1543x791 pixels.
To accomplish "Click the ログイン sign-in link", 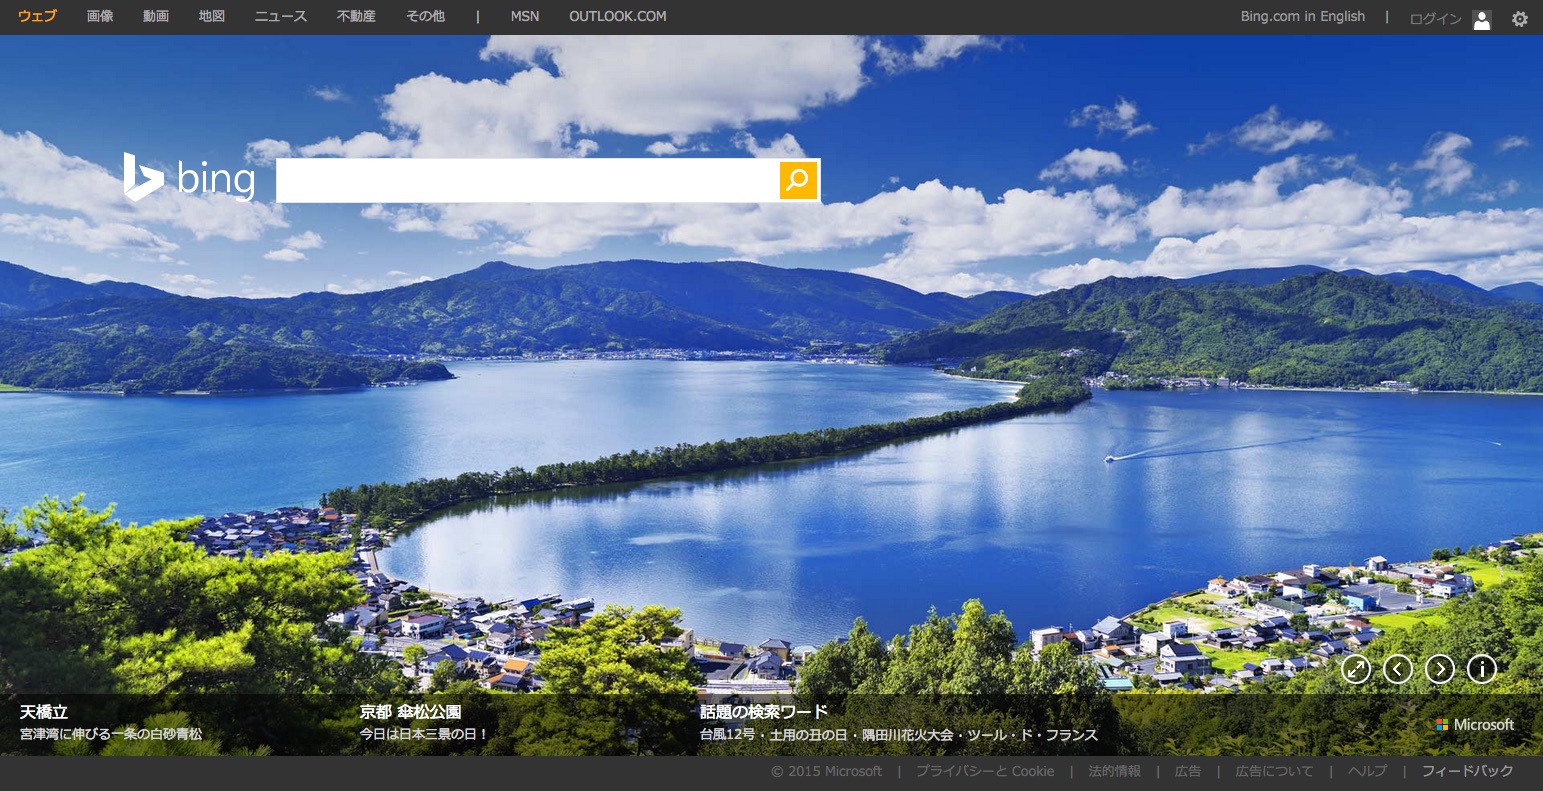I will (x=1435, y=19).
